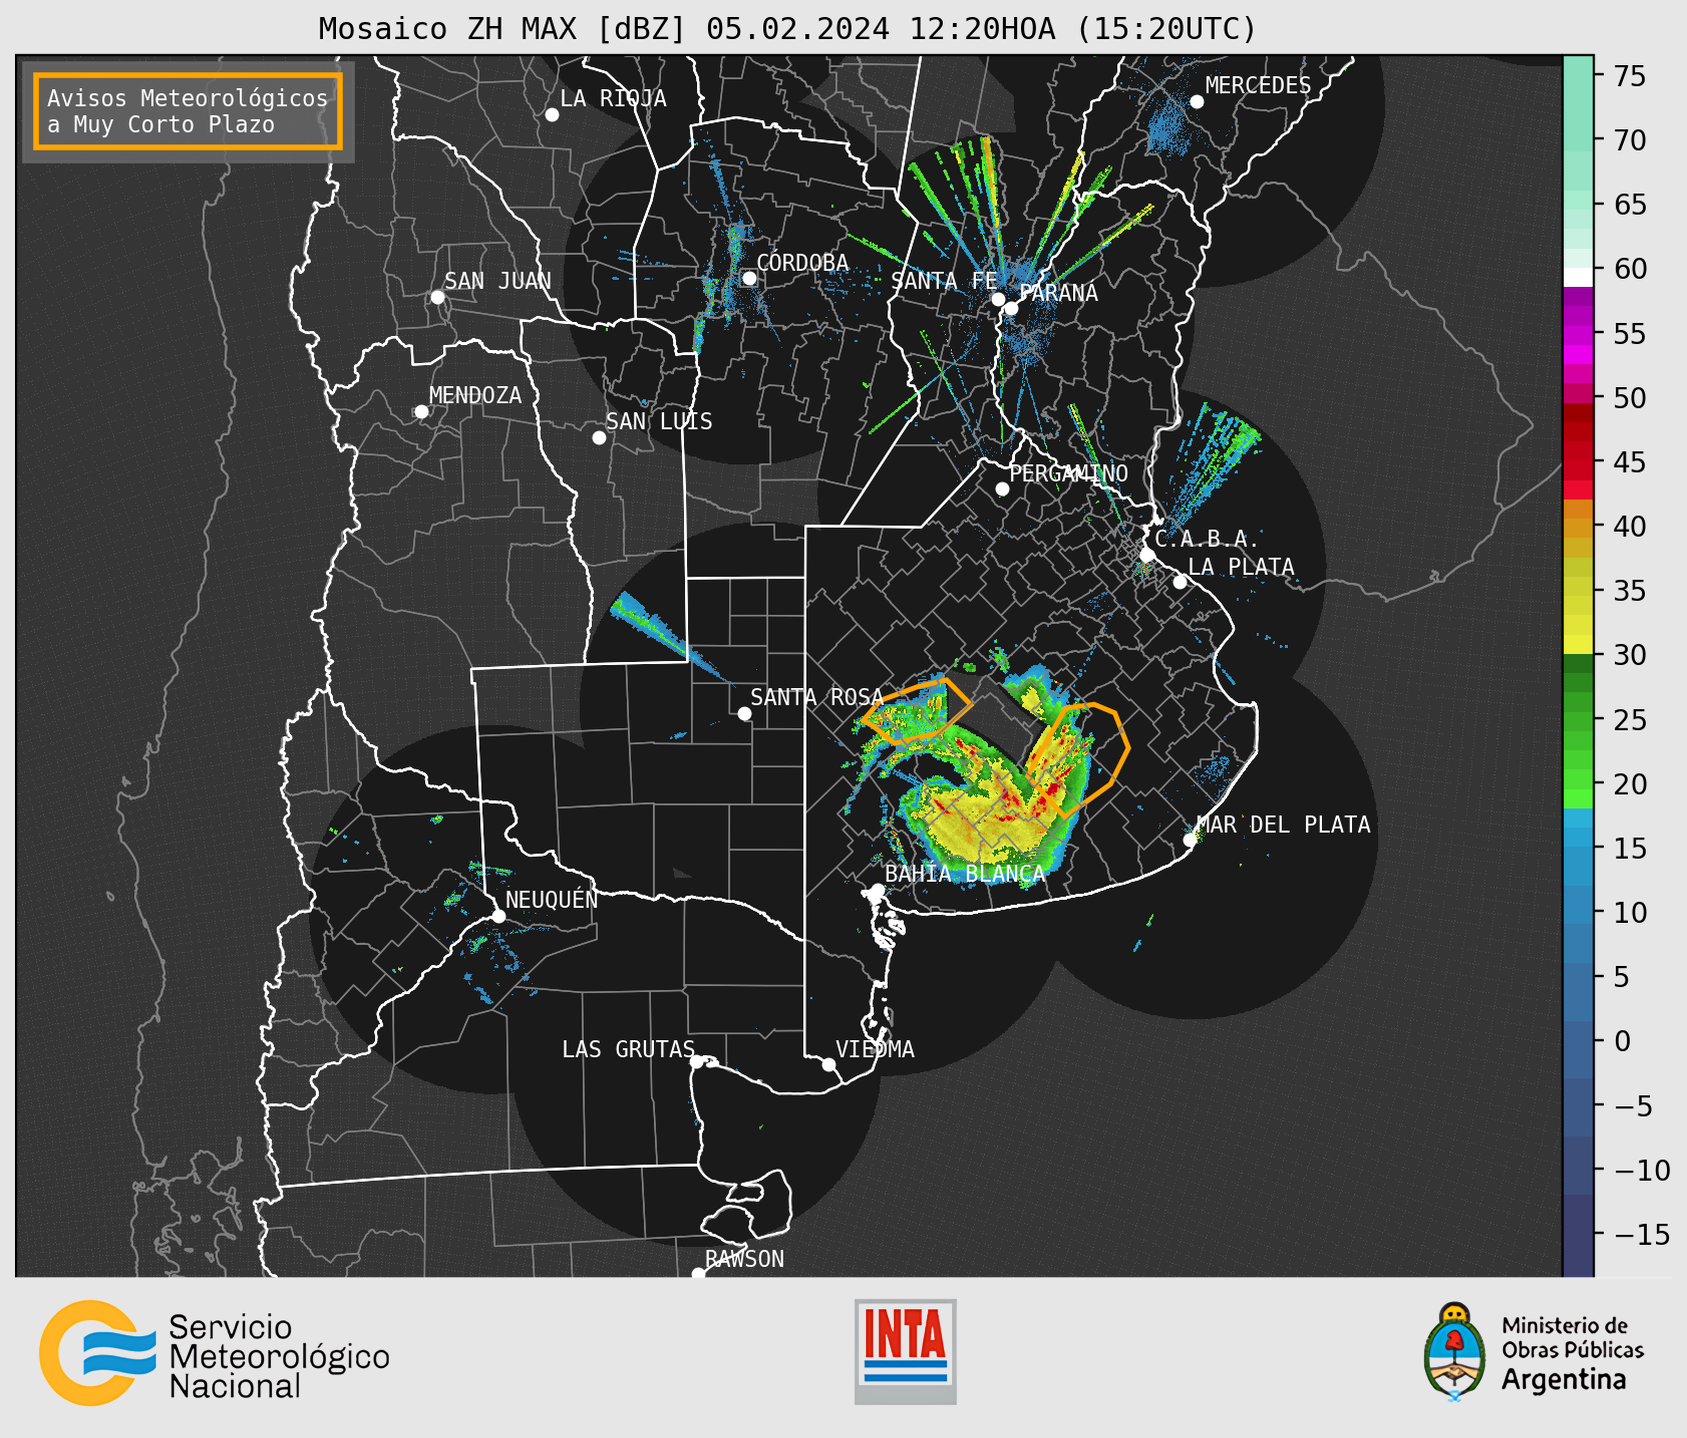The height and width of the screenshot is (1438, 1687).
Task: Click the SANTA ROSA label text
Action: tap(817, 697)
